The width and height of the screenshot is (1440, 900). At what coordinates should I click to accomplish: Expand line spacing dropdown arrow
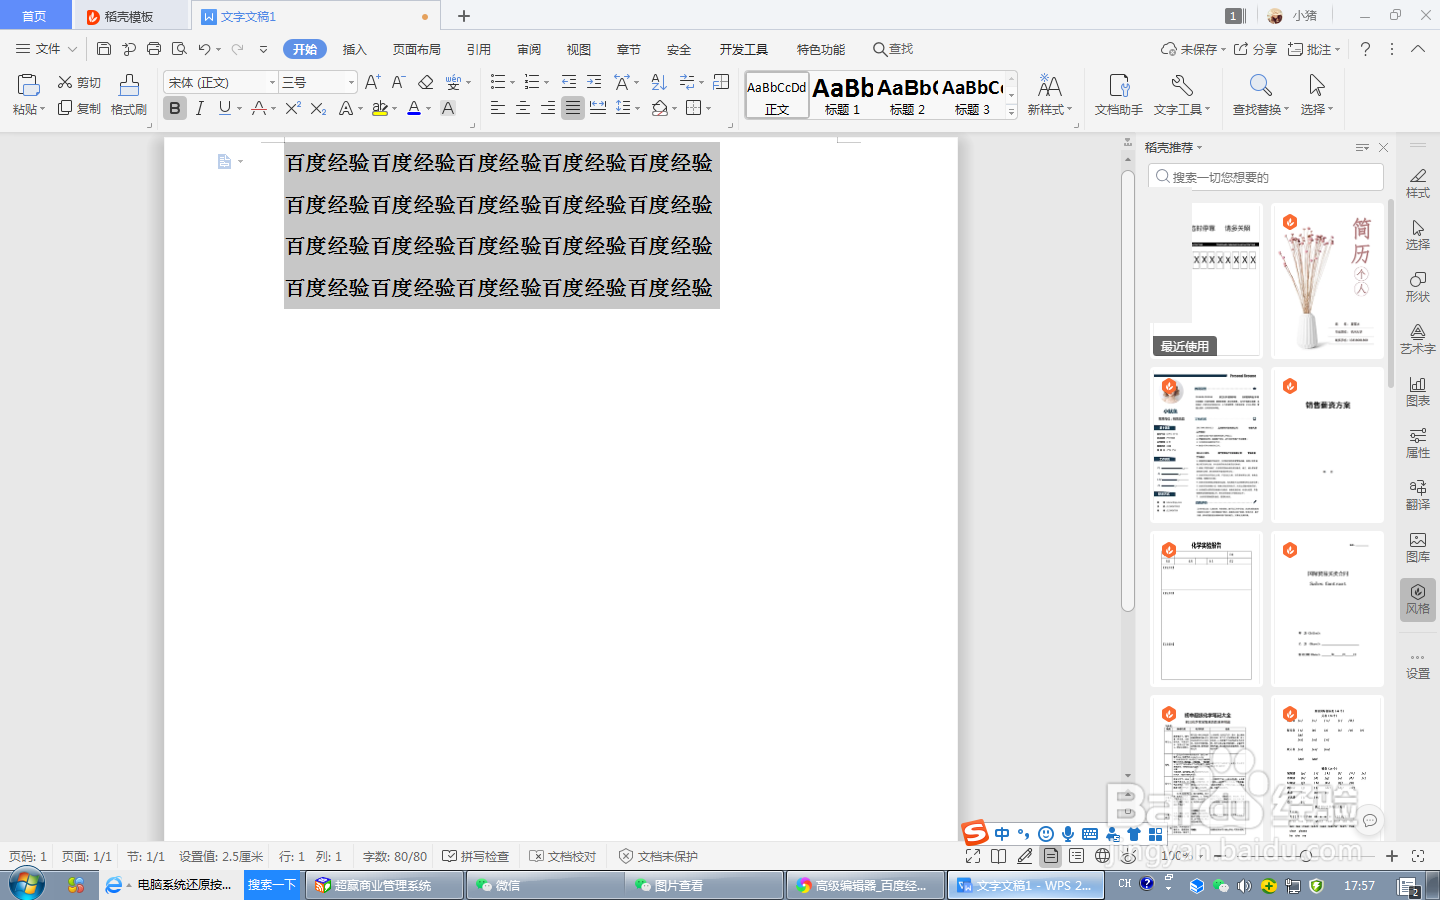[x=637, y=109]
